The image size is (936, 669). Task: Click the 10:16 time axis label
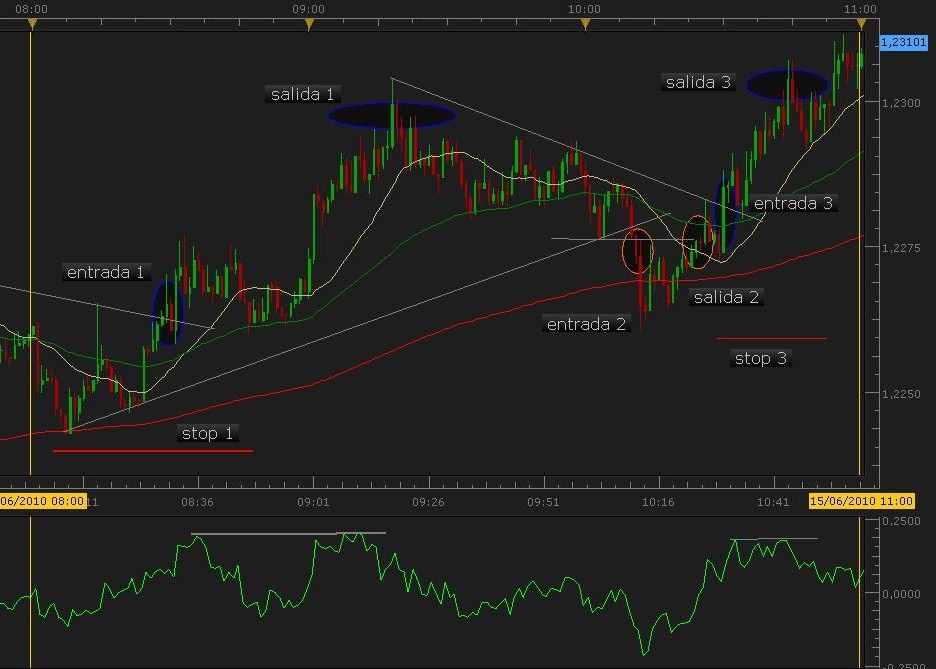658,502
